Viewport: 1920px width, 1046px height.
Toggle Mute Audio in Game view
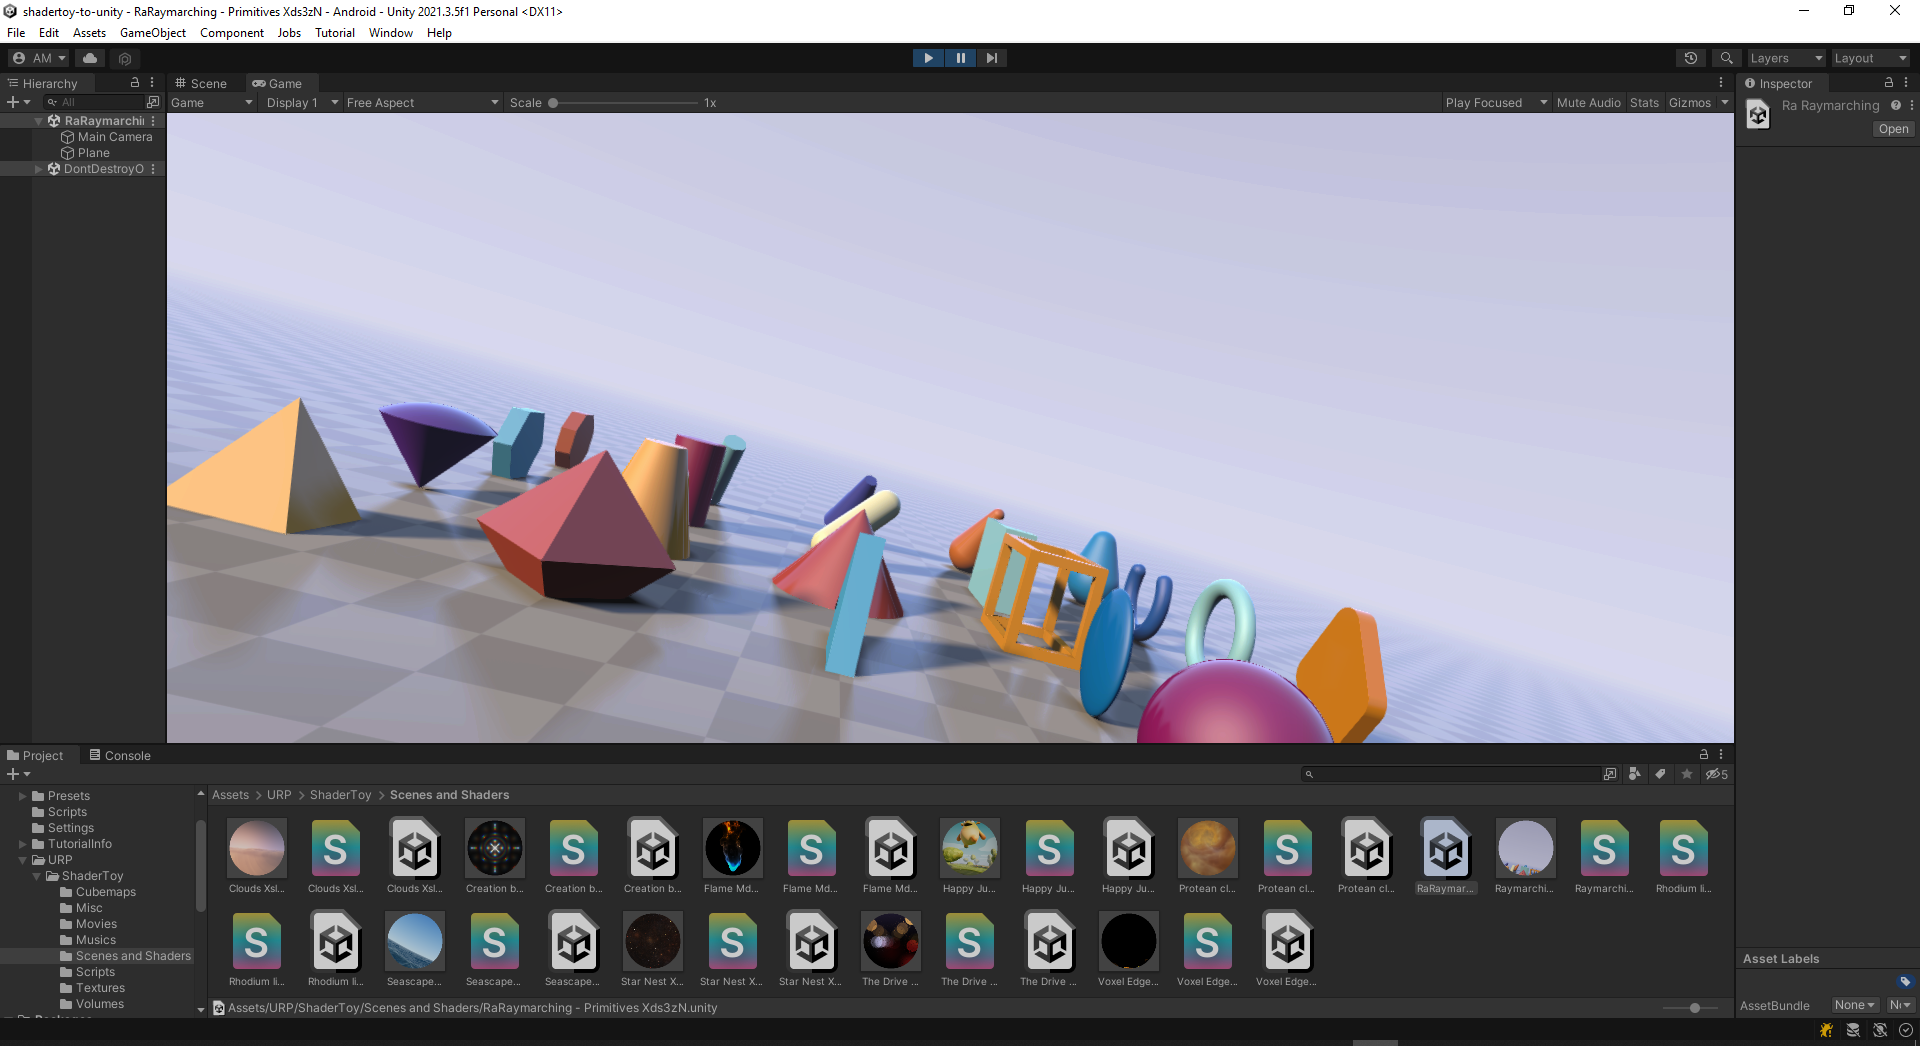tap(1588, 103)
